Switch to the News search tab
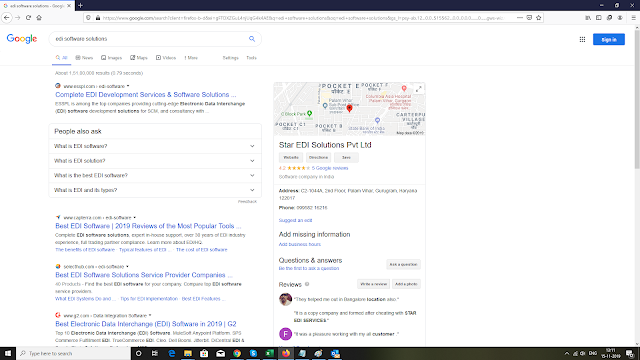The height and width of the screenshot is (360, 640). [84, 58]
